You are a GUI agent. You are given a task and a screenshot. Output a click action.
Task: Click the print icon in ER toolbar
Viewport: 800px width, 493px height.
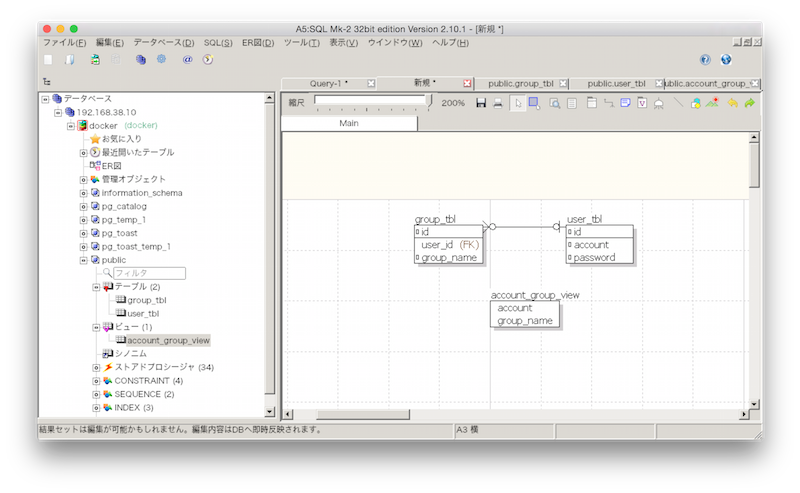click(497, 103)
